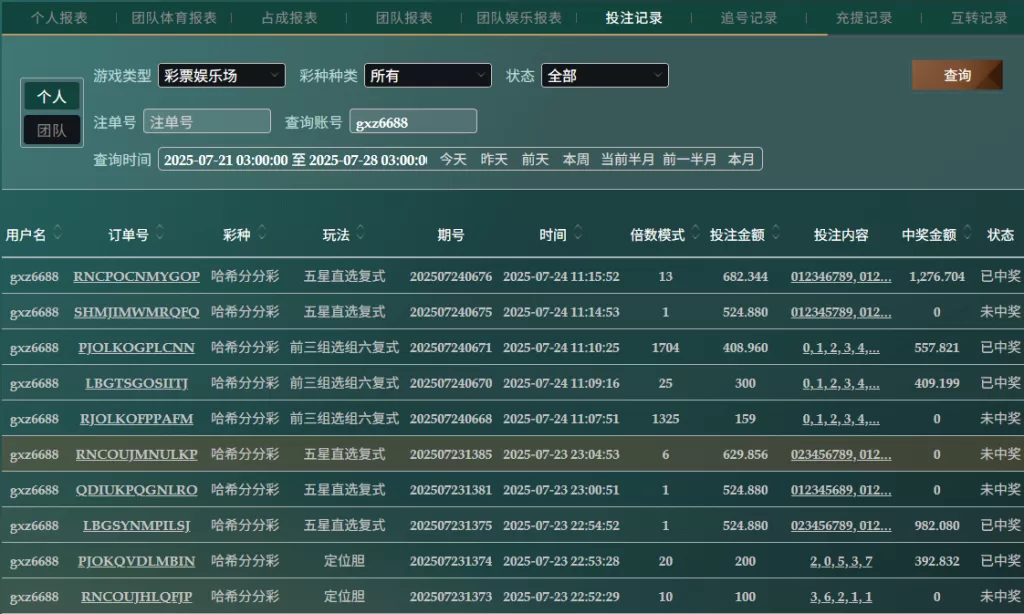Select winning amount 1,276.704
Image resolution: width=1024 pixels, height=614 pixels.
936,277
